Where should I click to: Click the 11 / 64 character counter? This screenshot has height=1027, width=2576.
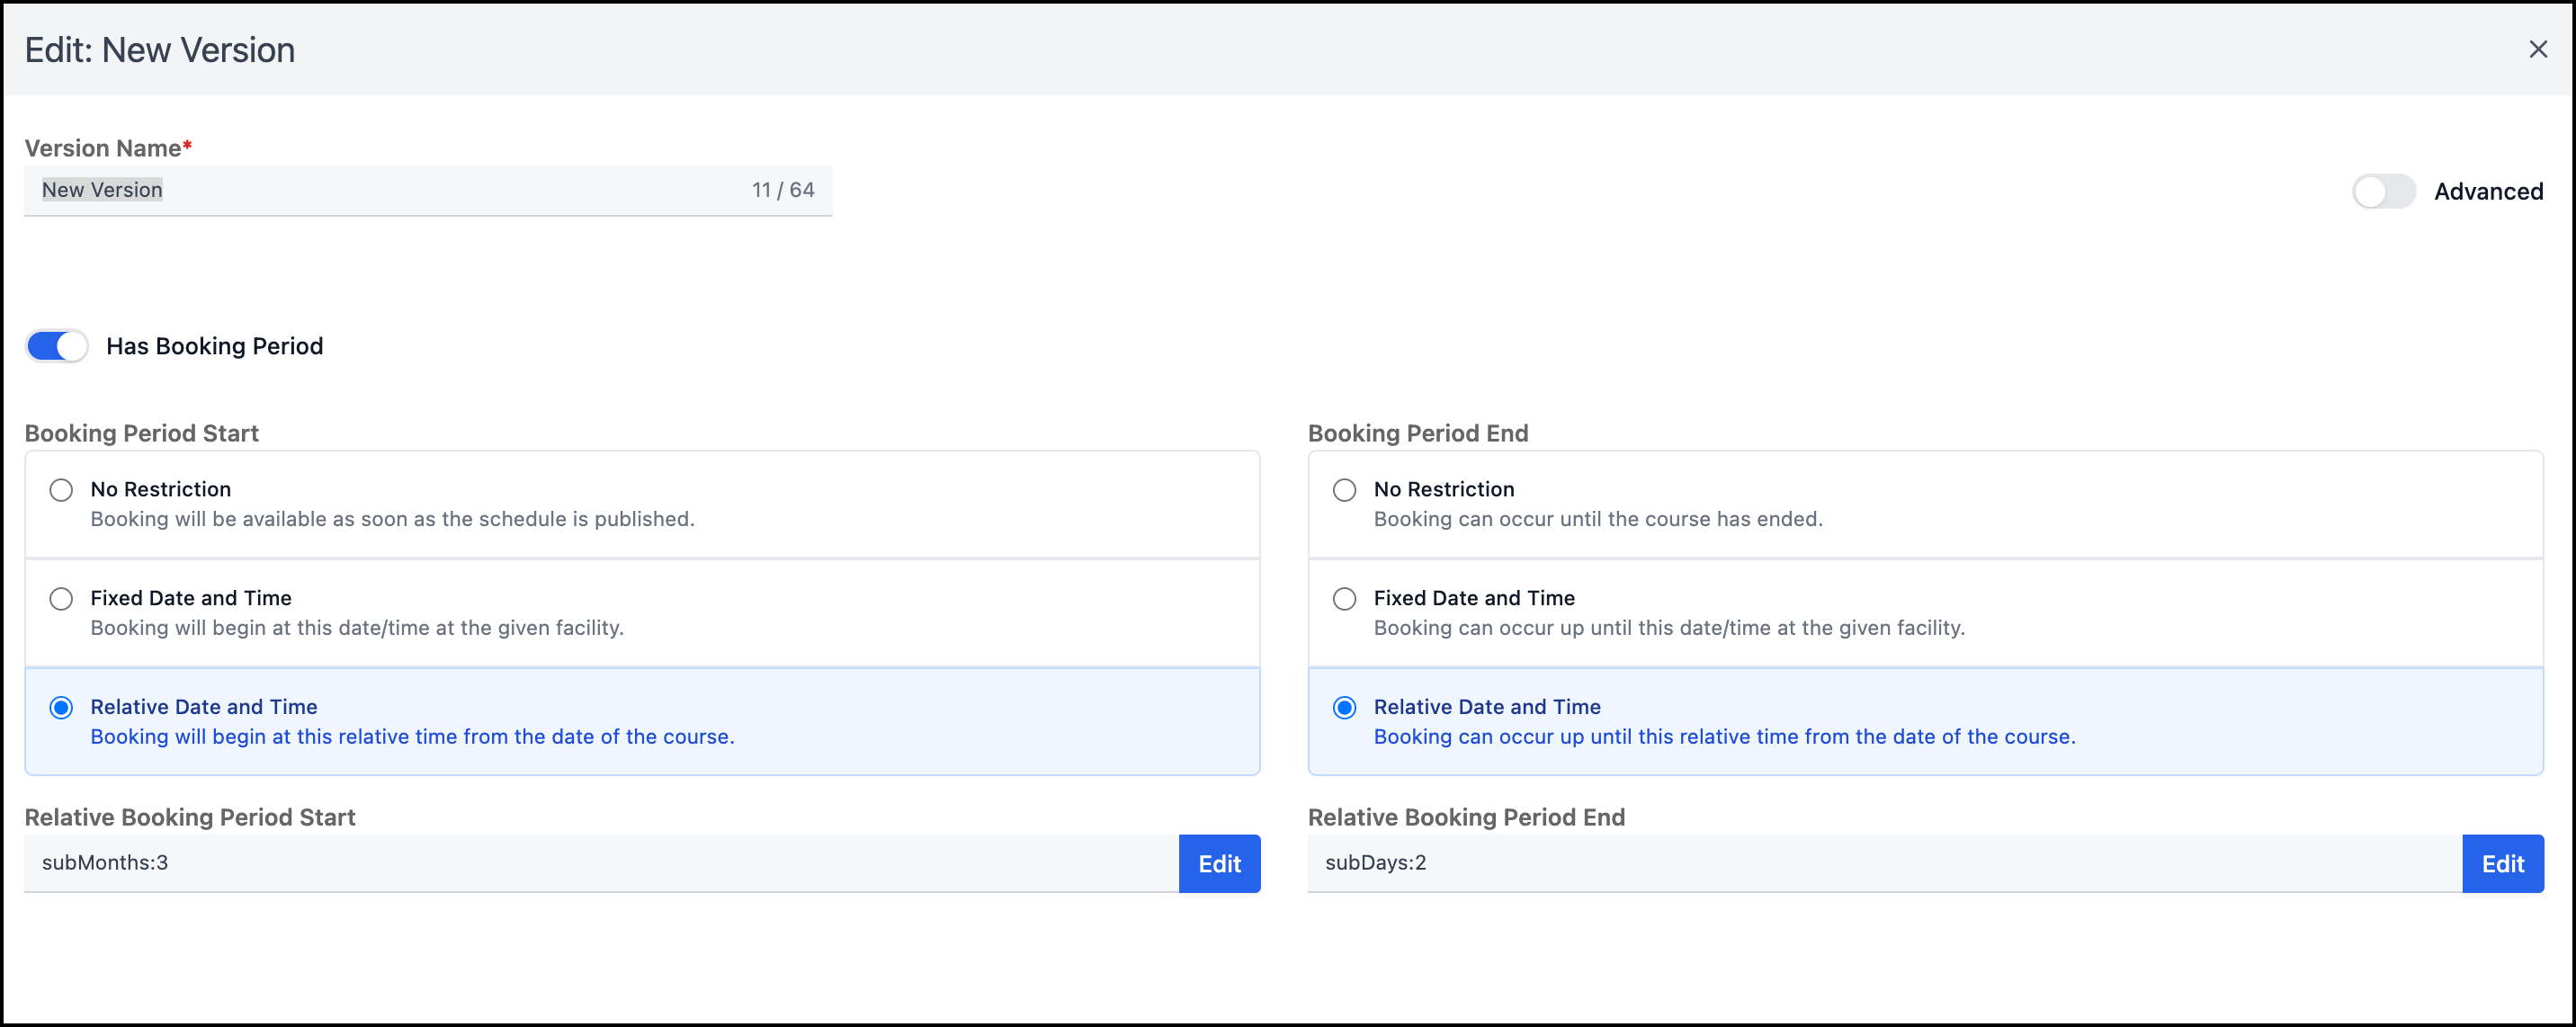tap(782, 190)
